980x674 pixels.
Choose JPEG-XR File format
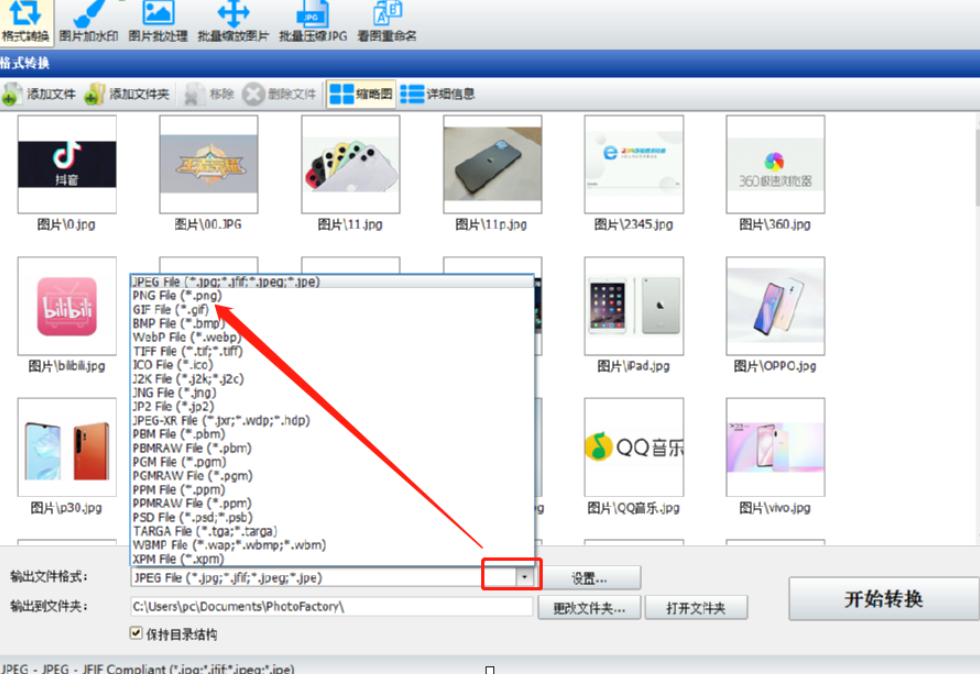click(x=332, y=420)
